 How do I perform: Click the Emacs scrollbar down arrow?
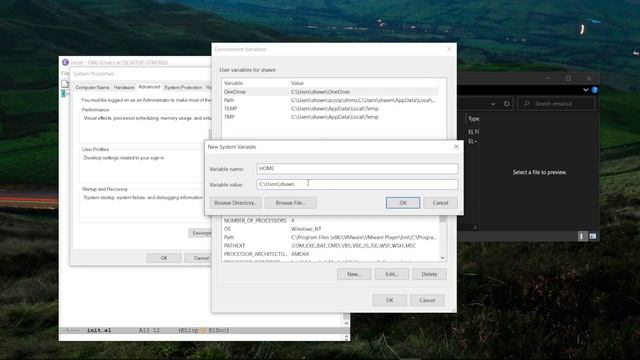[x=347, y=323]
